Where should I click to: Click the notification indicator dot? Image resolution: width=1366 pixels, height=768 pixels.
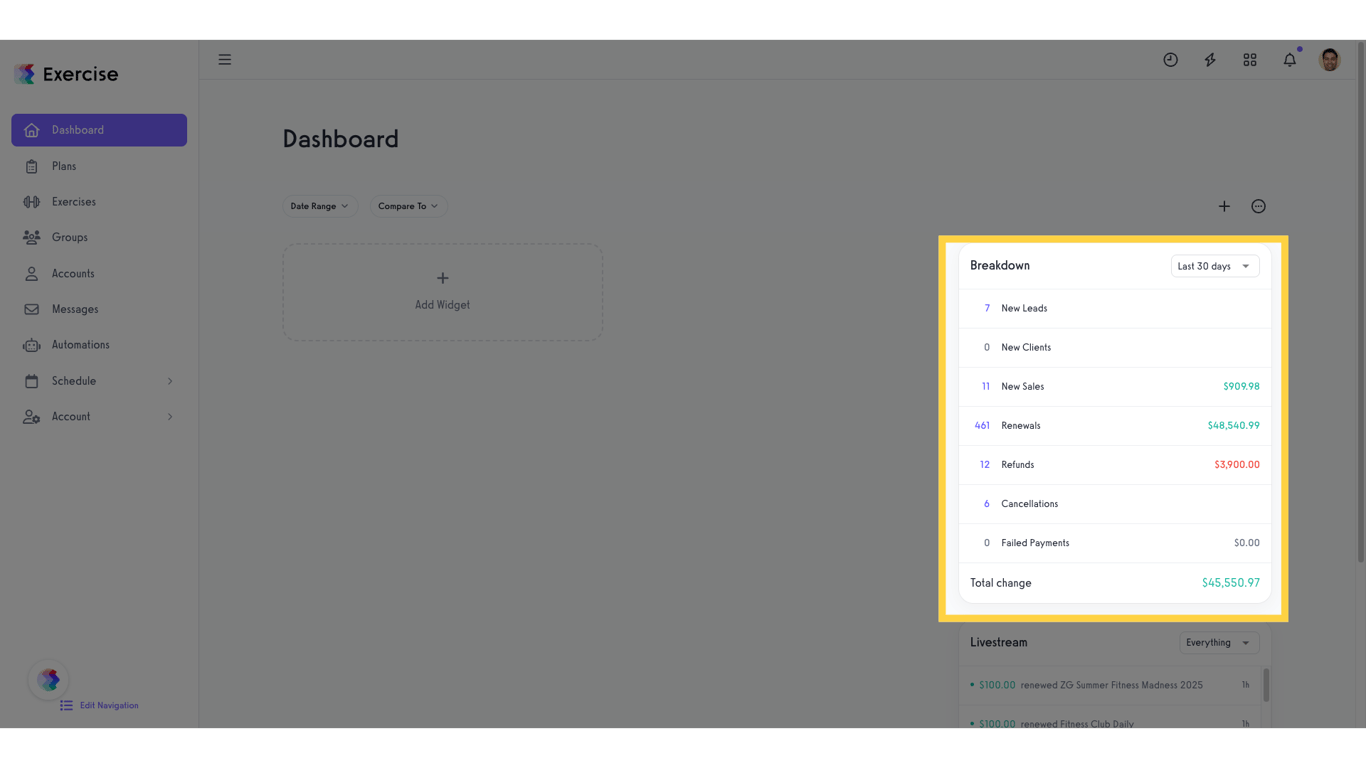[x=1300, y=48]
